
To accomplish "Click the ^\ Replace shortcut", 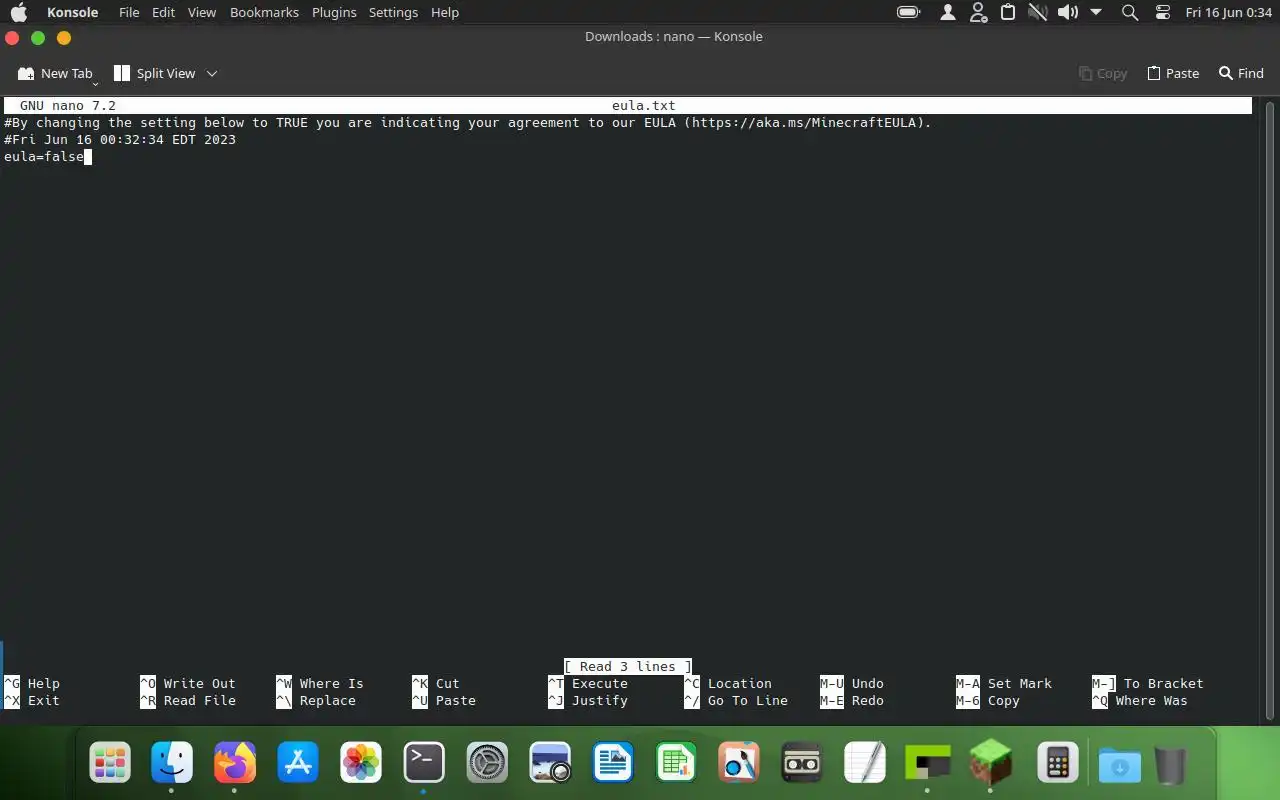I will click(x=316, y=700).
